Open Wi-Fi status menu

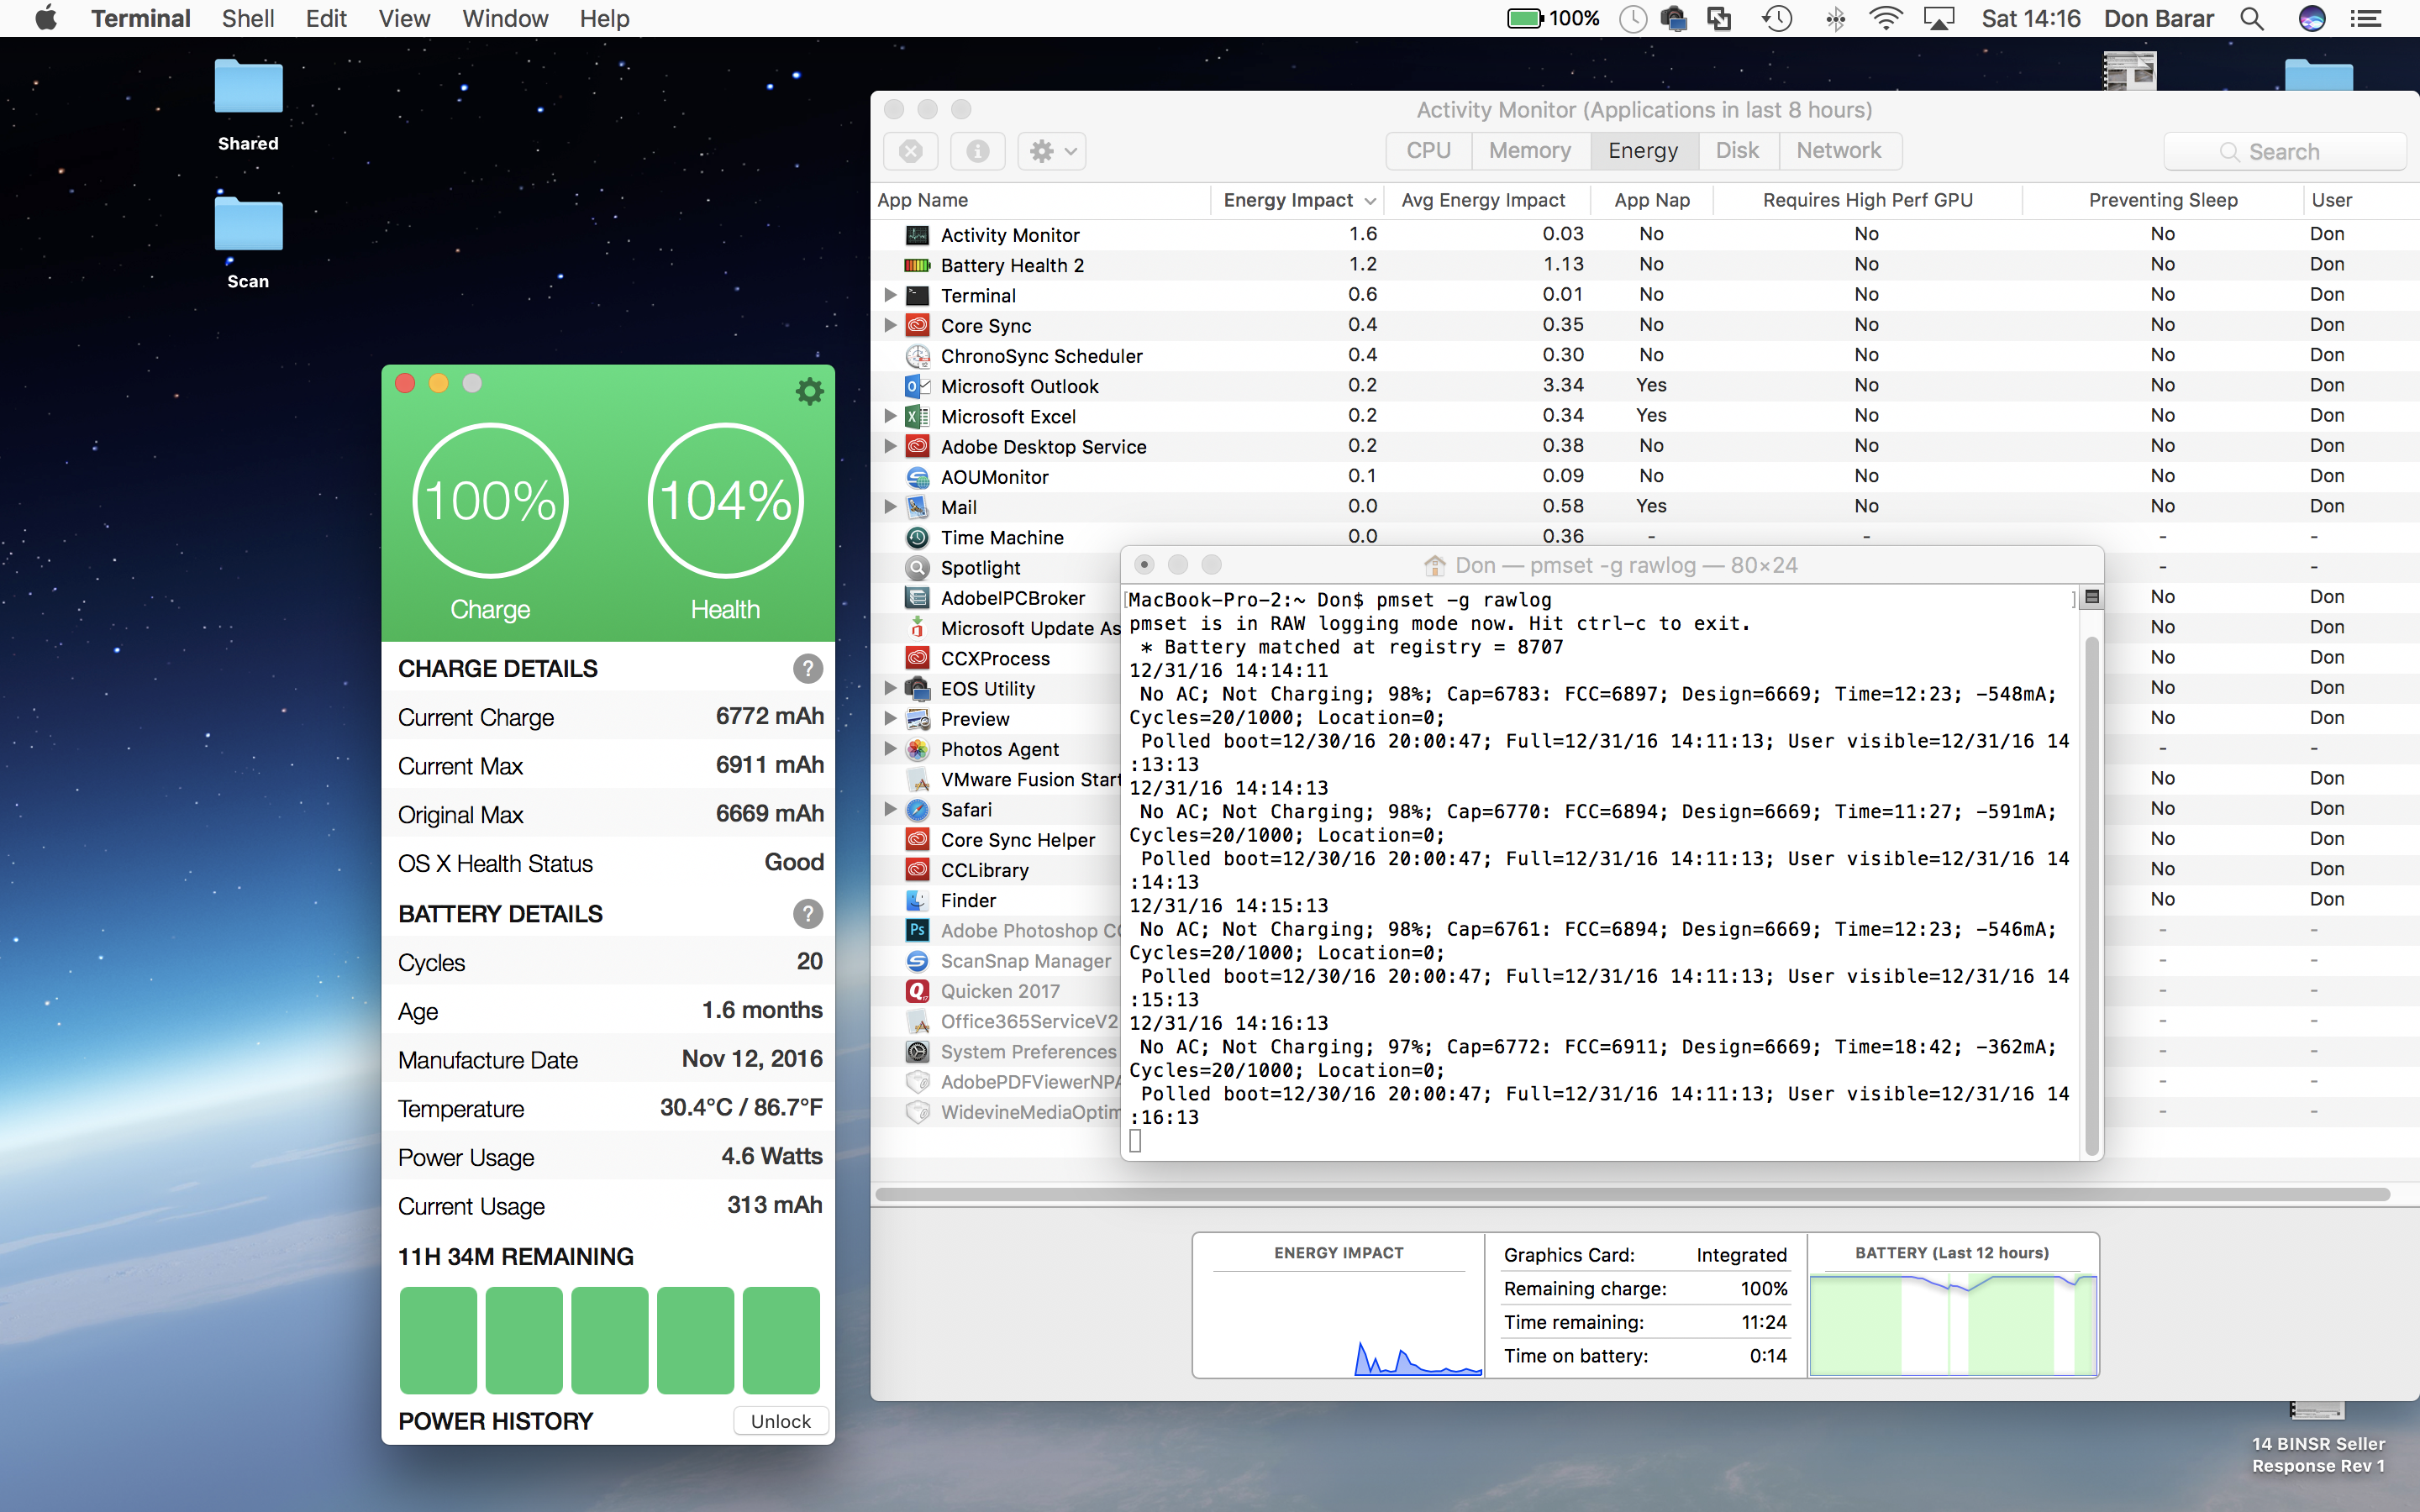point(1885,18)
